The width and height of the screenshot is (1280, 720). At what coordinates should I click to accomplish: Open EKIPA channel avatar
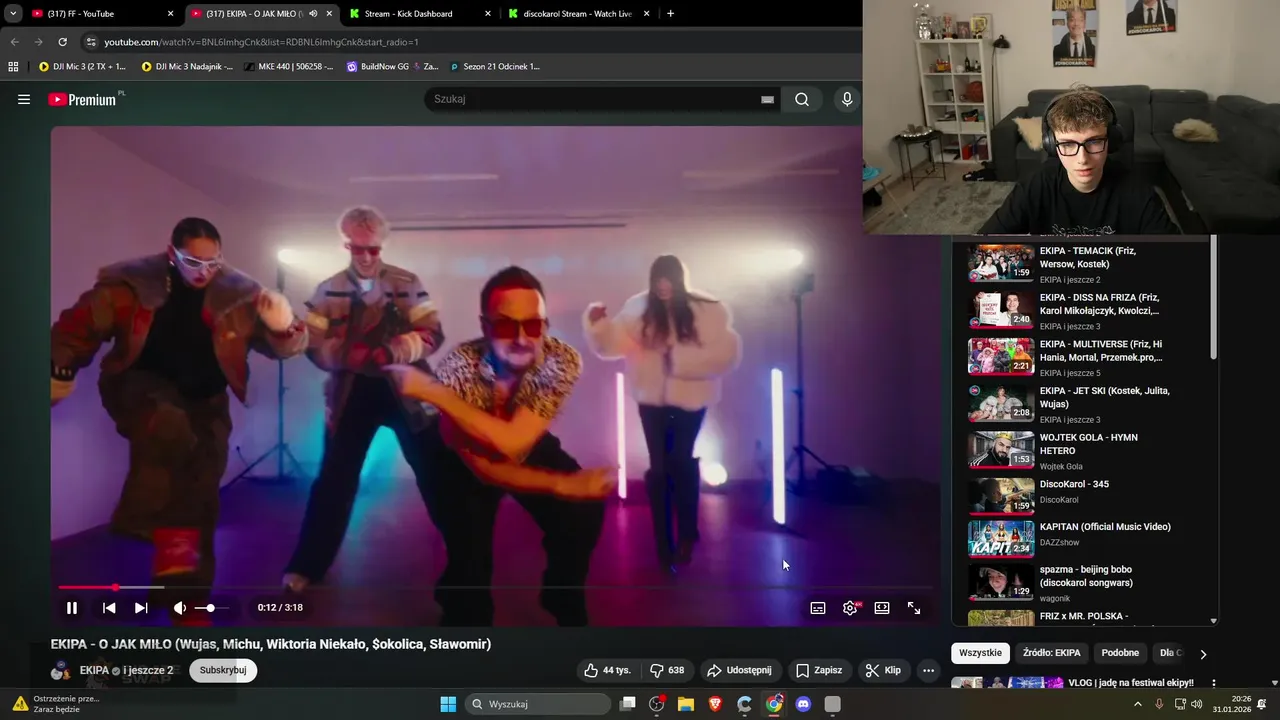(x=61, y=670)
